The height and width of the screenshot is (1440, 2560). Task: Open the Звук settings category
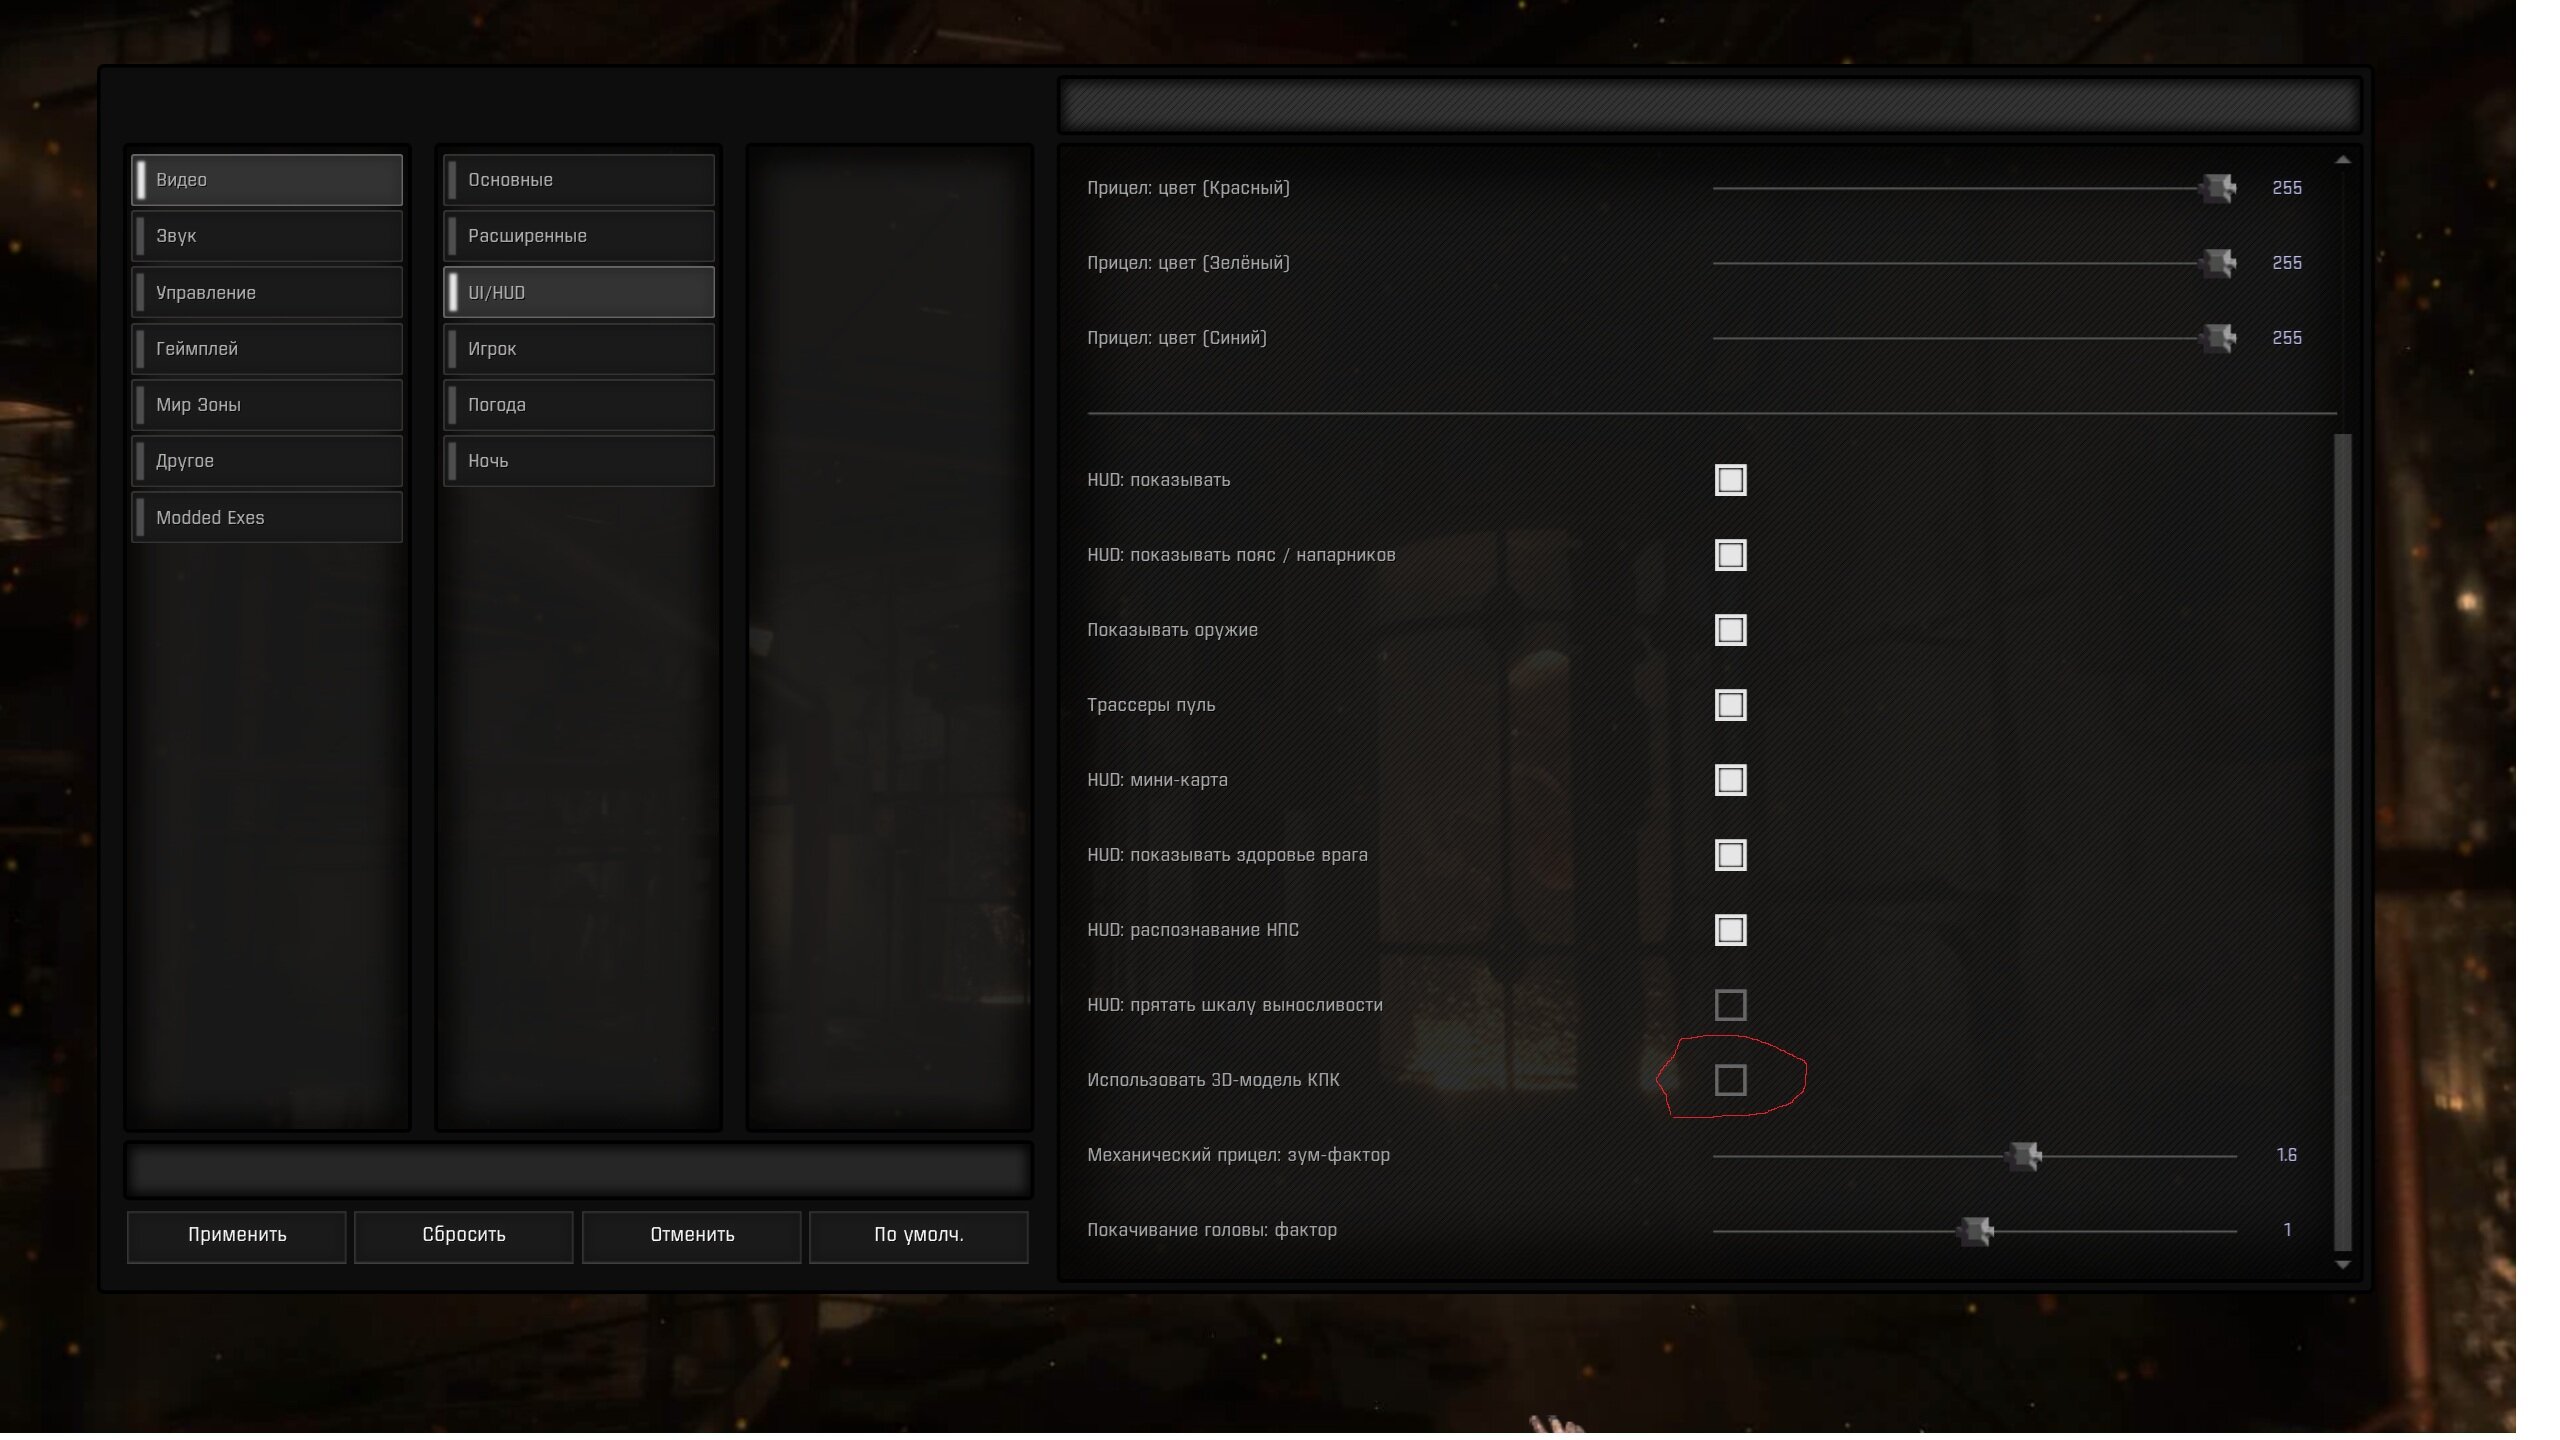pos(267,236)
